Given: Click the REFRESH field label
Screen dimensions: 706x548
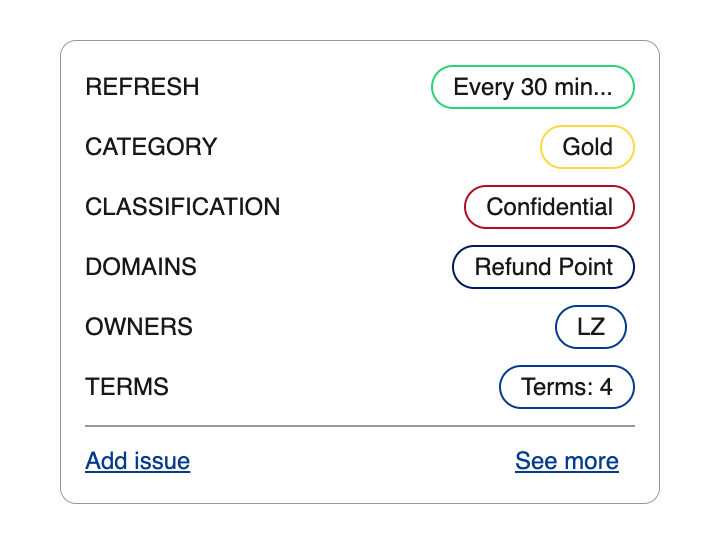Looking at the screenshot, I should point(142,87).
